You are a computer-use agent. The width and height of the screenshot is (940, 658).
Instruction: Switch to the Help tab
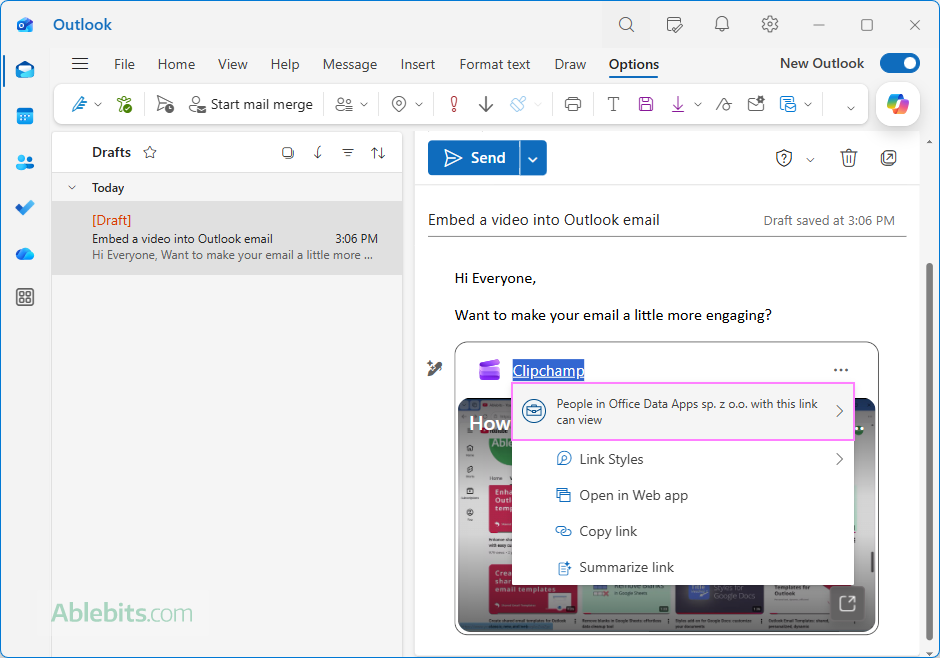285,64
